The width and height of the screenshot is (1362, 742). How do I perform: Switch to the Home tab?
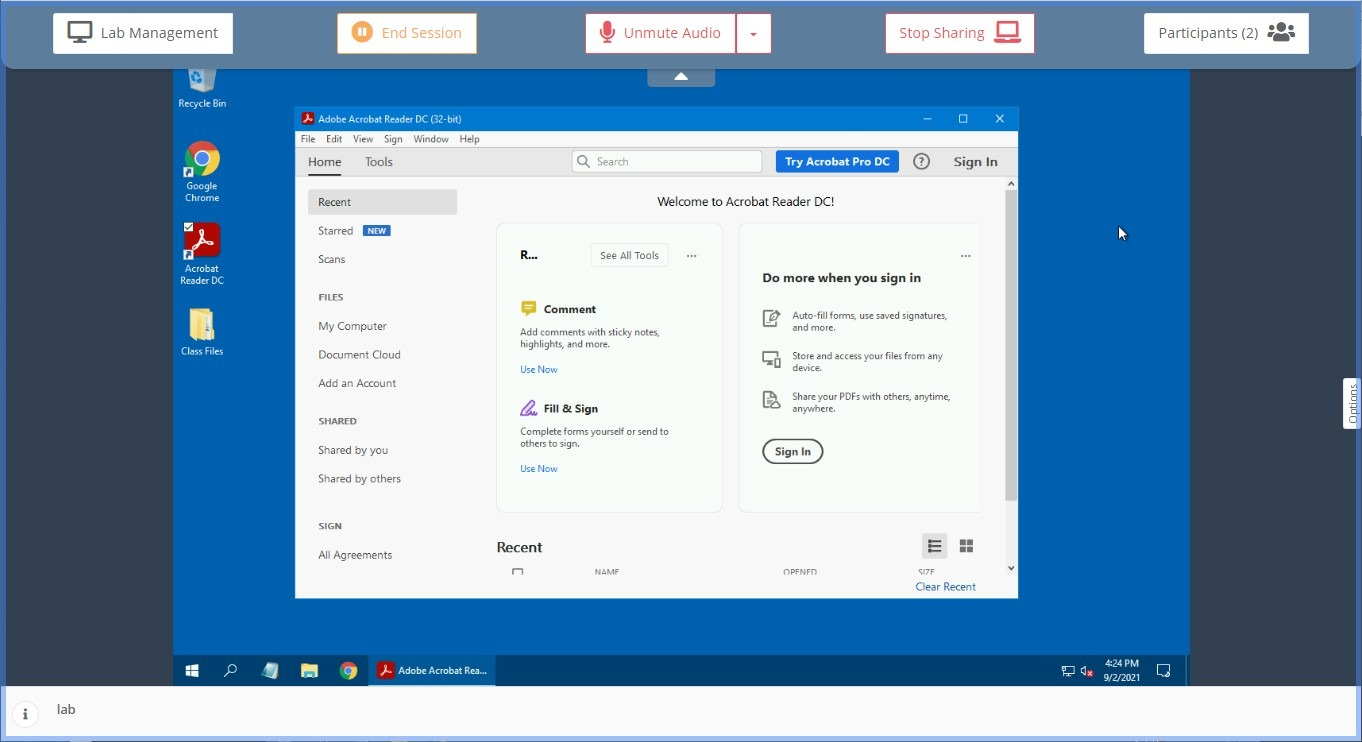325,162
